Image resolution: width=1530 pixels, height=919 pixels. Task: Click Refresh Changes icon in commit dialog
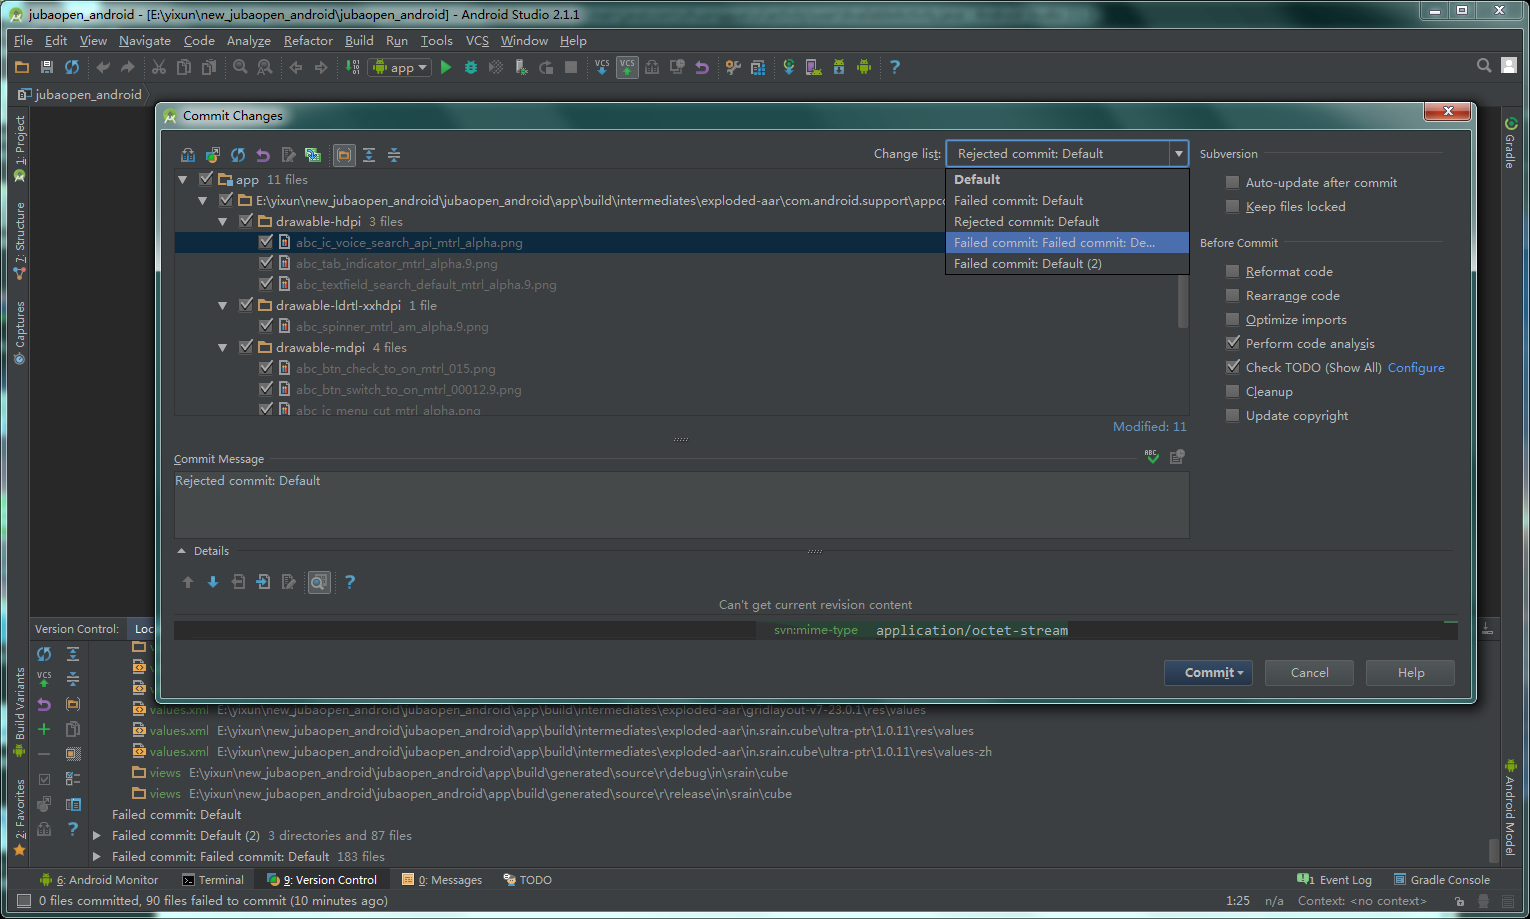pos(238,155)
